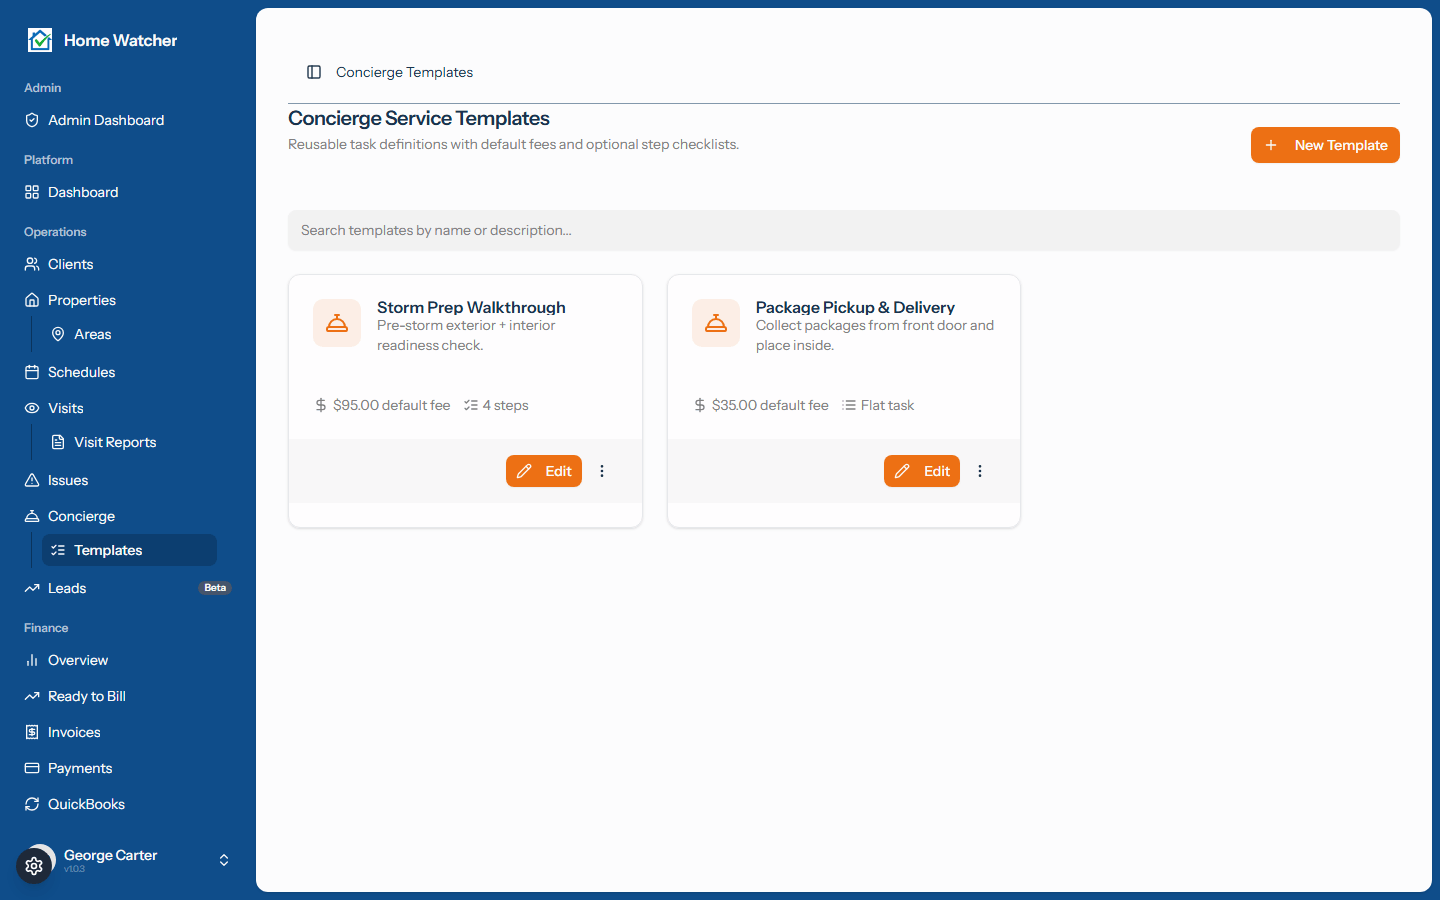
Task: Click the 4 steps label
Action: pos(505,405)
